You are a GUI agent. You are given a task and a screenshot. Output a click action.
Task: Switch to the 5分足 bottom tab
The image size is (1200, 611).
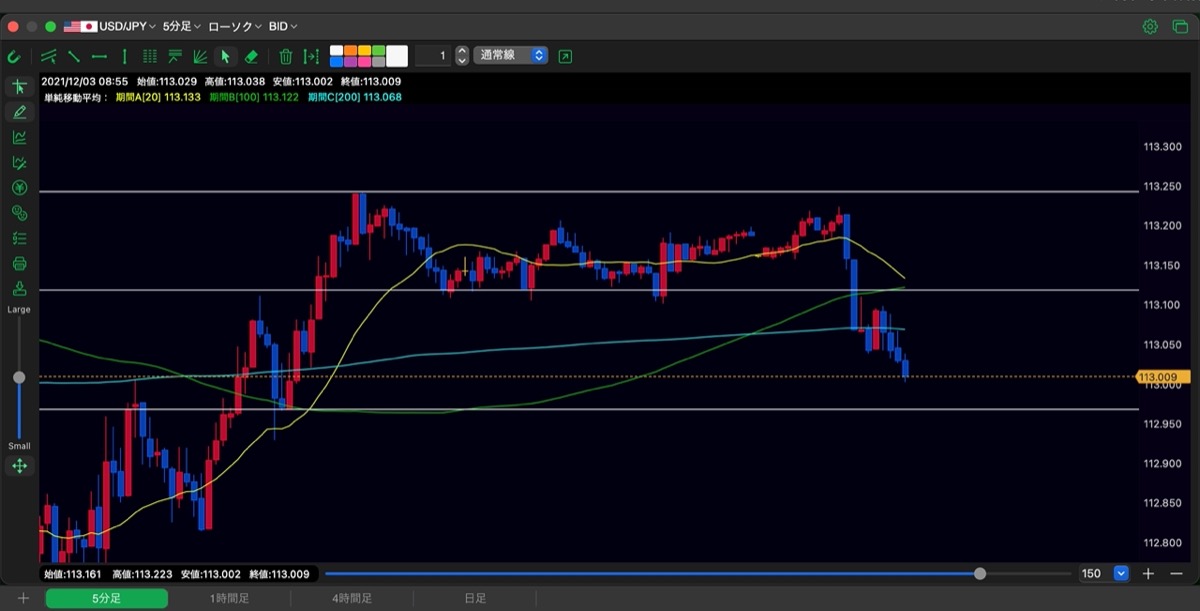coord(106,598)
